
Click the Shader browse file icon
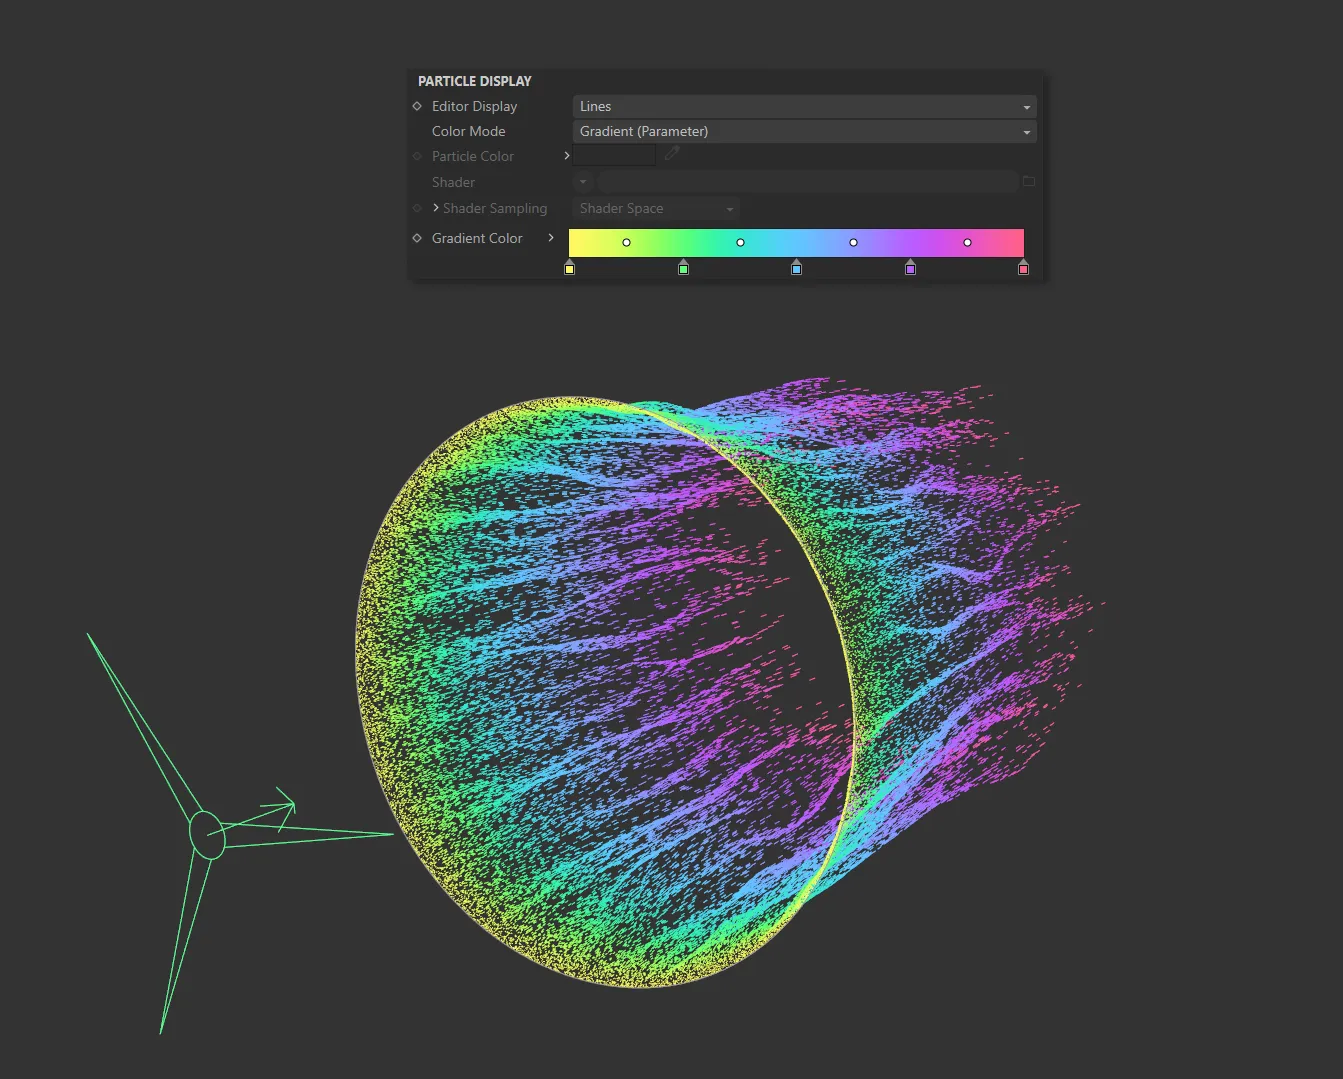(1029, 181)
